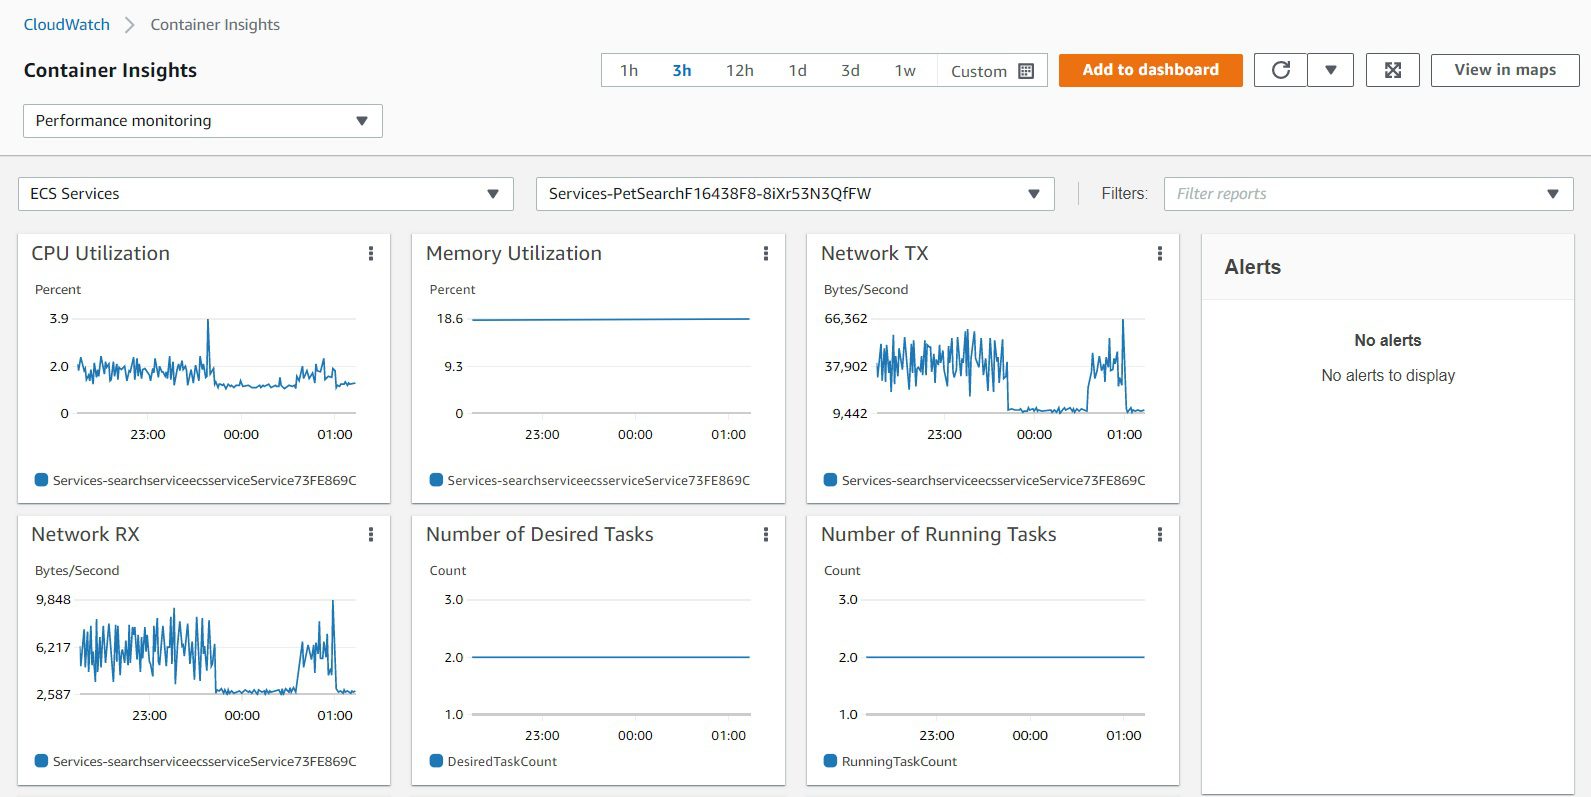Select the 12h time range
Image resolution: width=1591 pixels, height=797 pixels.
[740, 71]
